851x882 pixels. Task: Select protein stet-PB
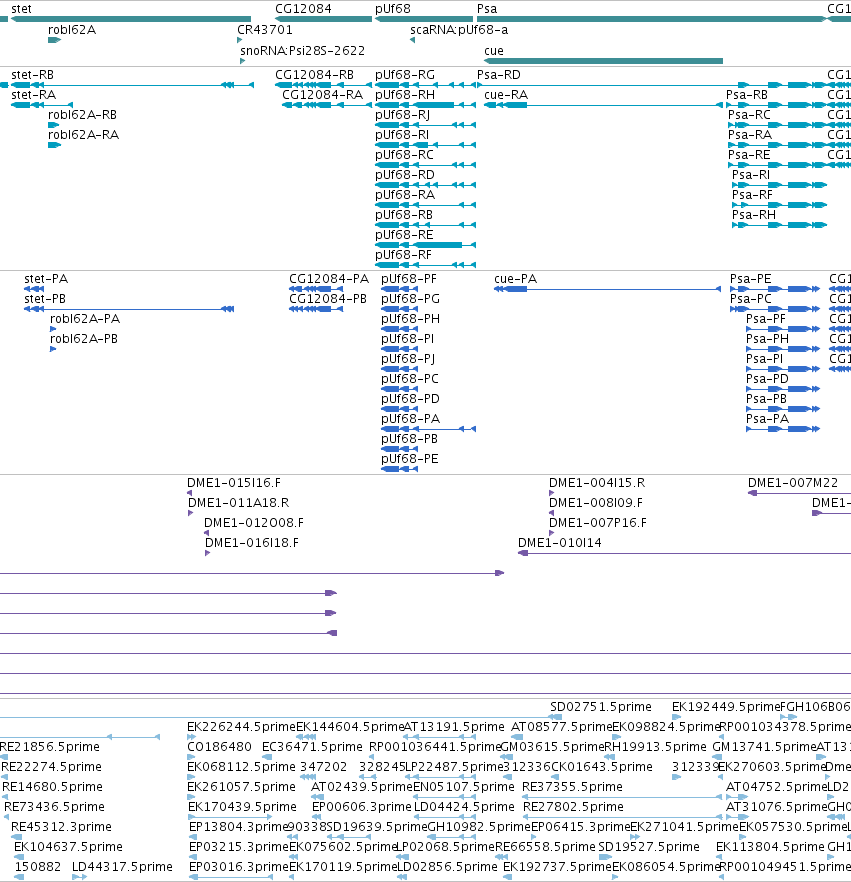coord(129,309)
